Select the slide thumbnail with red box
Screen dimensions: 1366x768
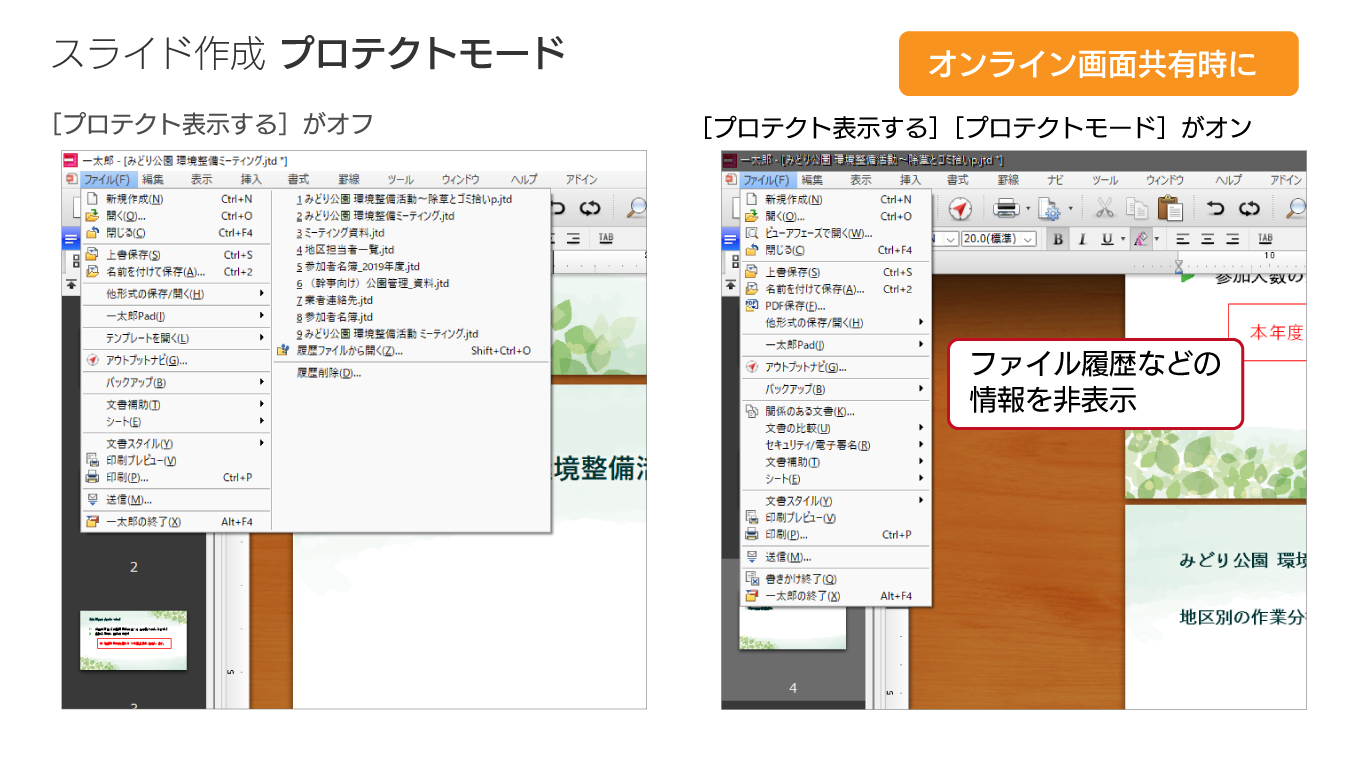coord(133,640)
